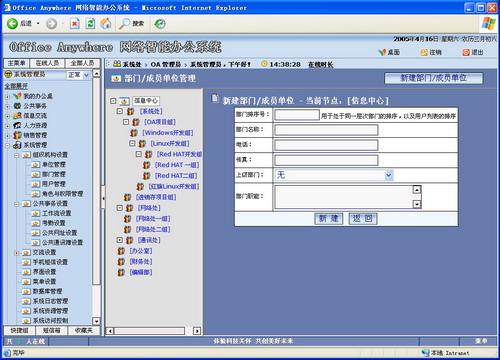Switch to the 在线人员 tab
500x360 pixels.
47,63
